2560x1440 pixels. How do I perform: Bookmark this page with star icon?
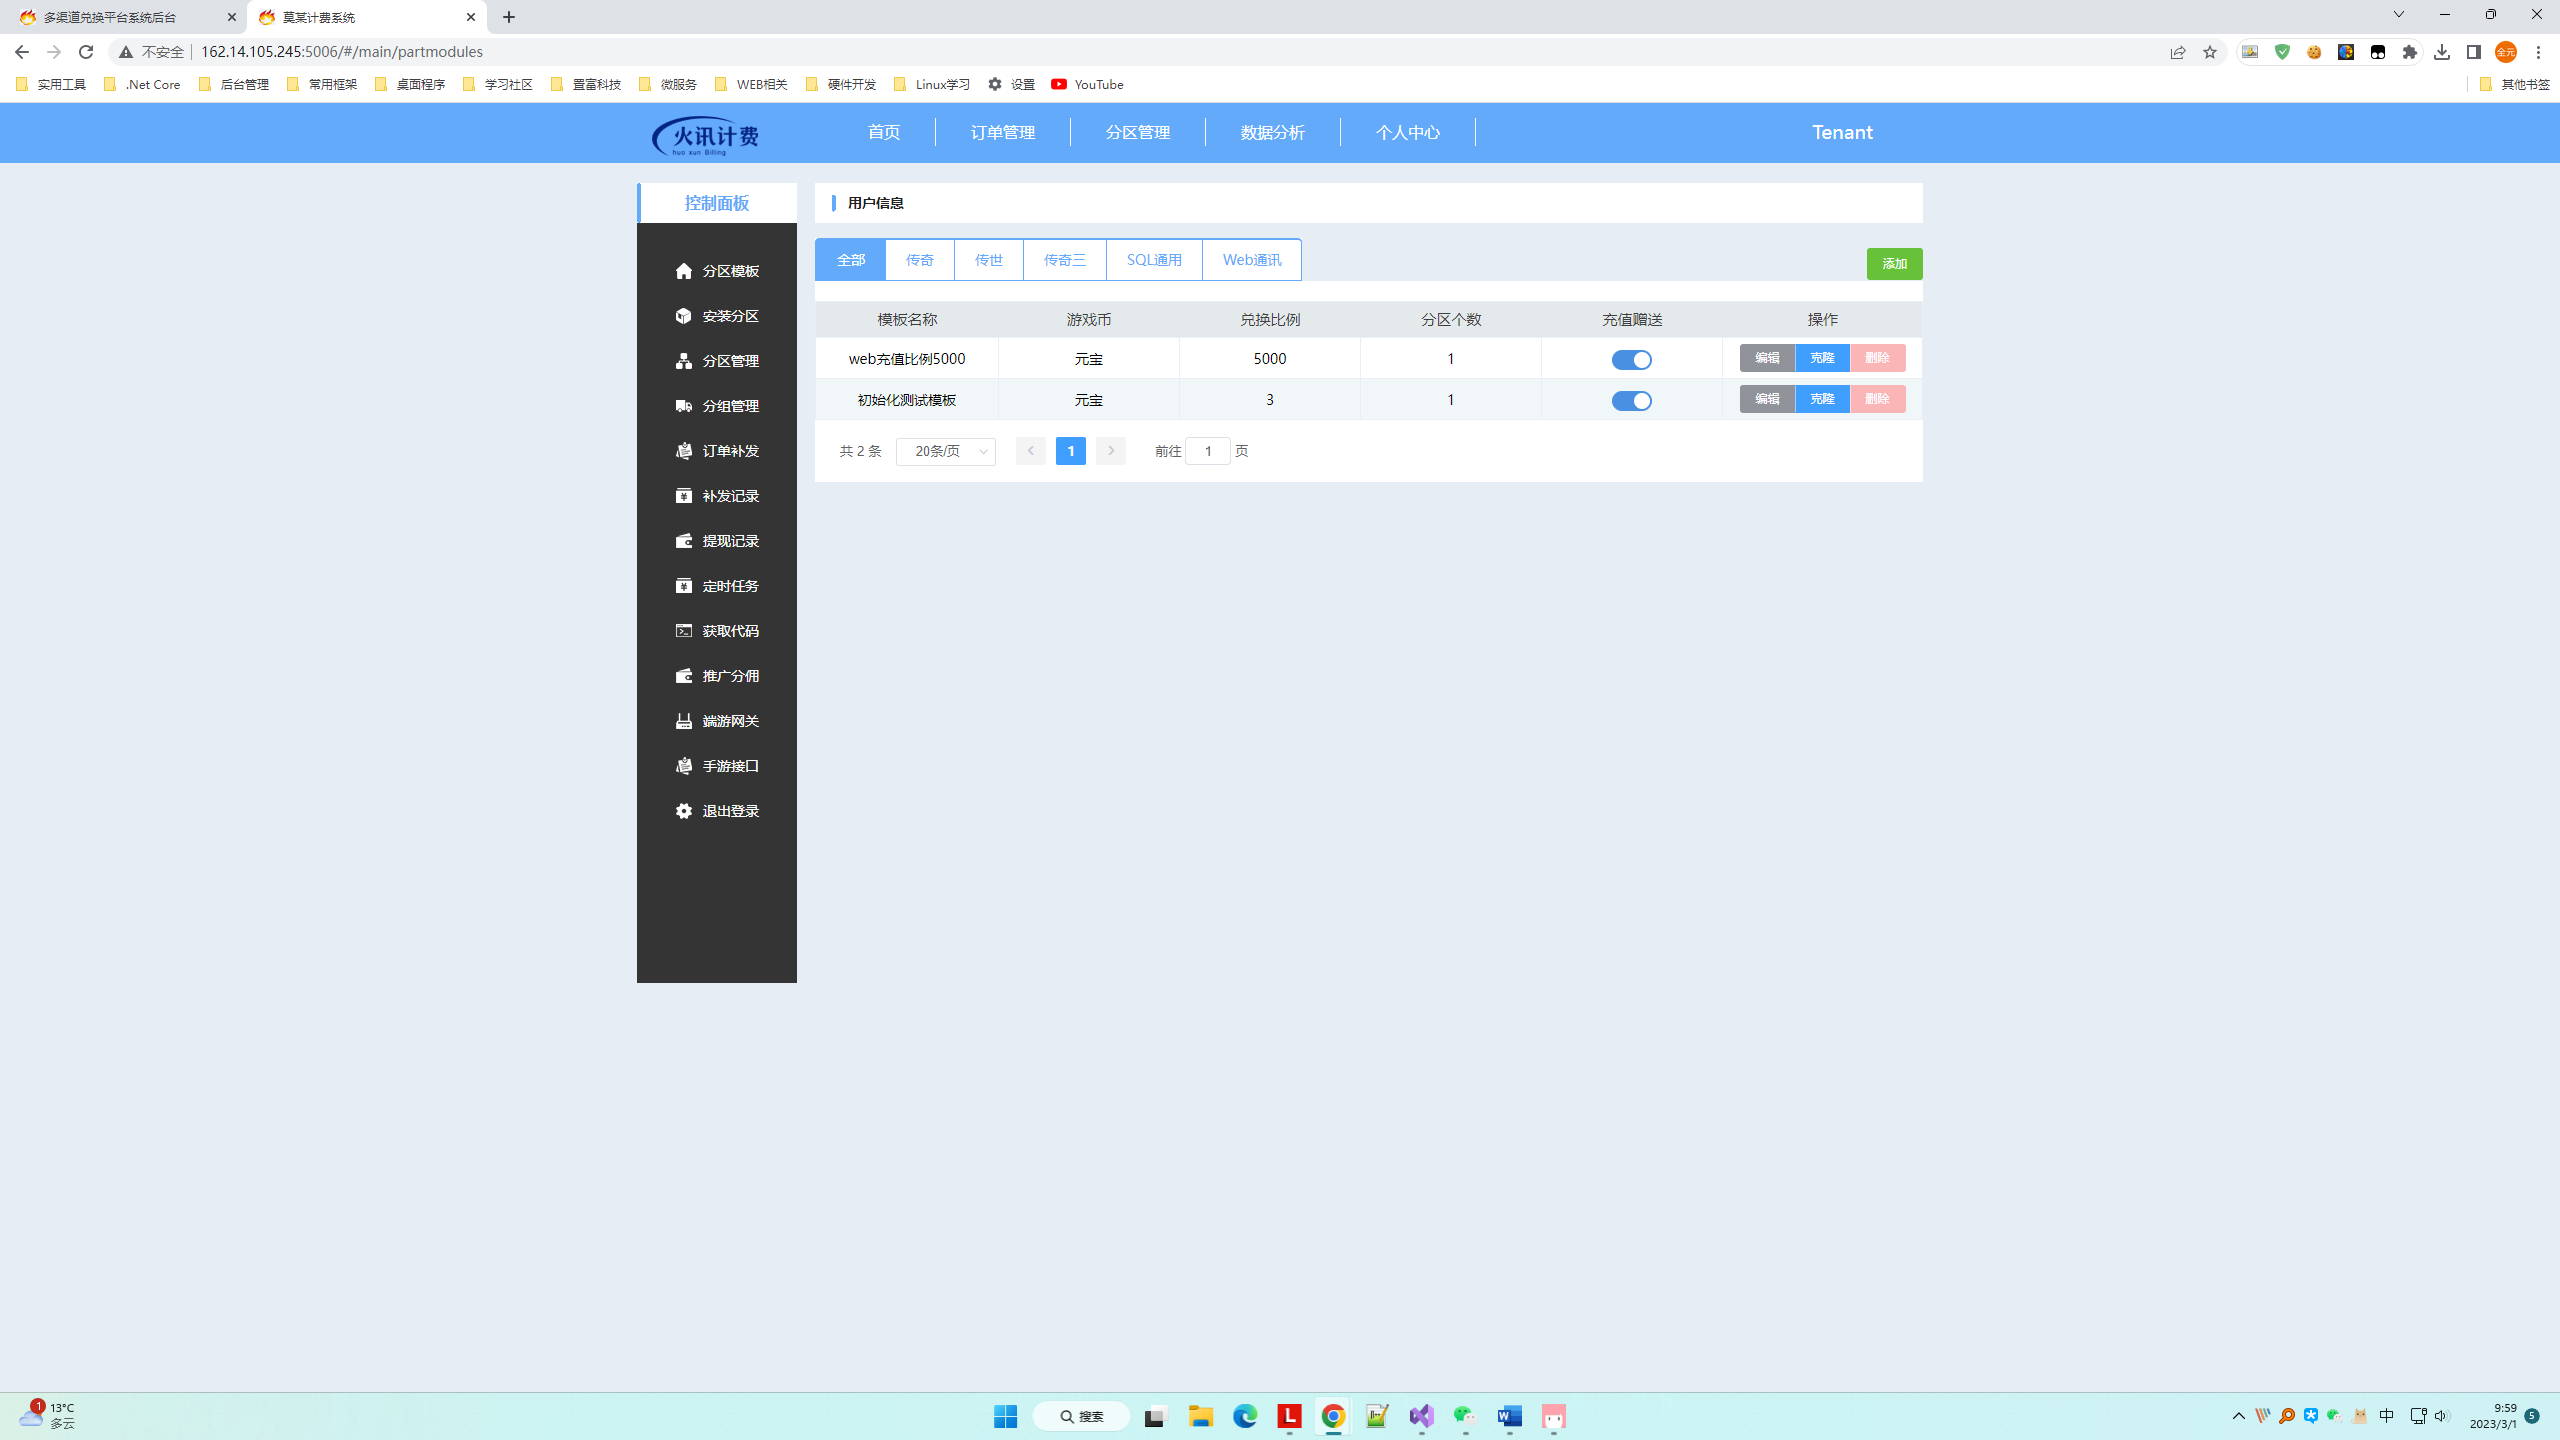point(2210,52)
